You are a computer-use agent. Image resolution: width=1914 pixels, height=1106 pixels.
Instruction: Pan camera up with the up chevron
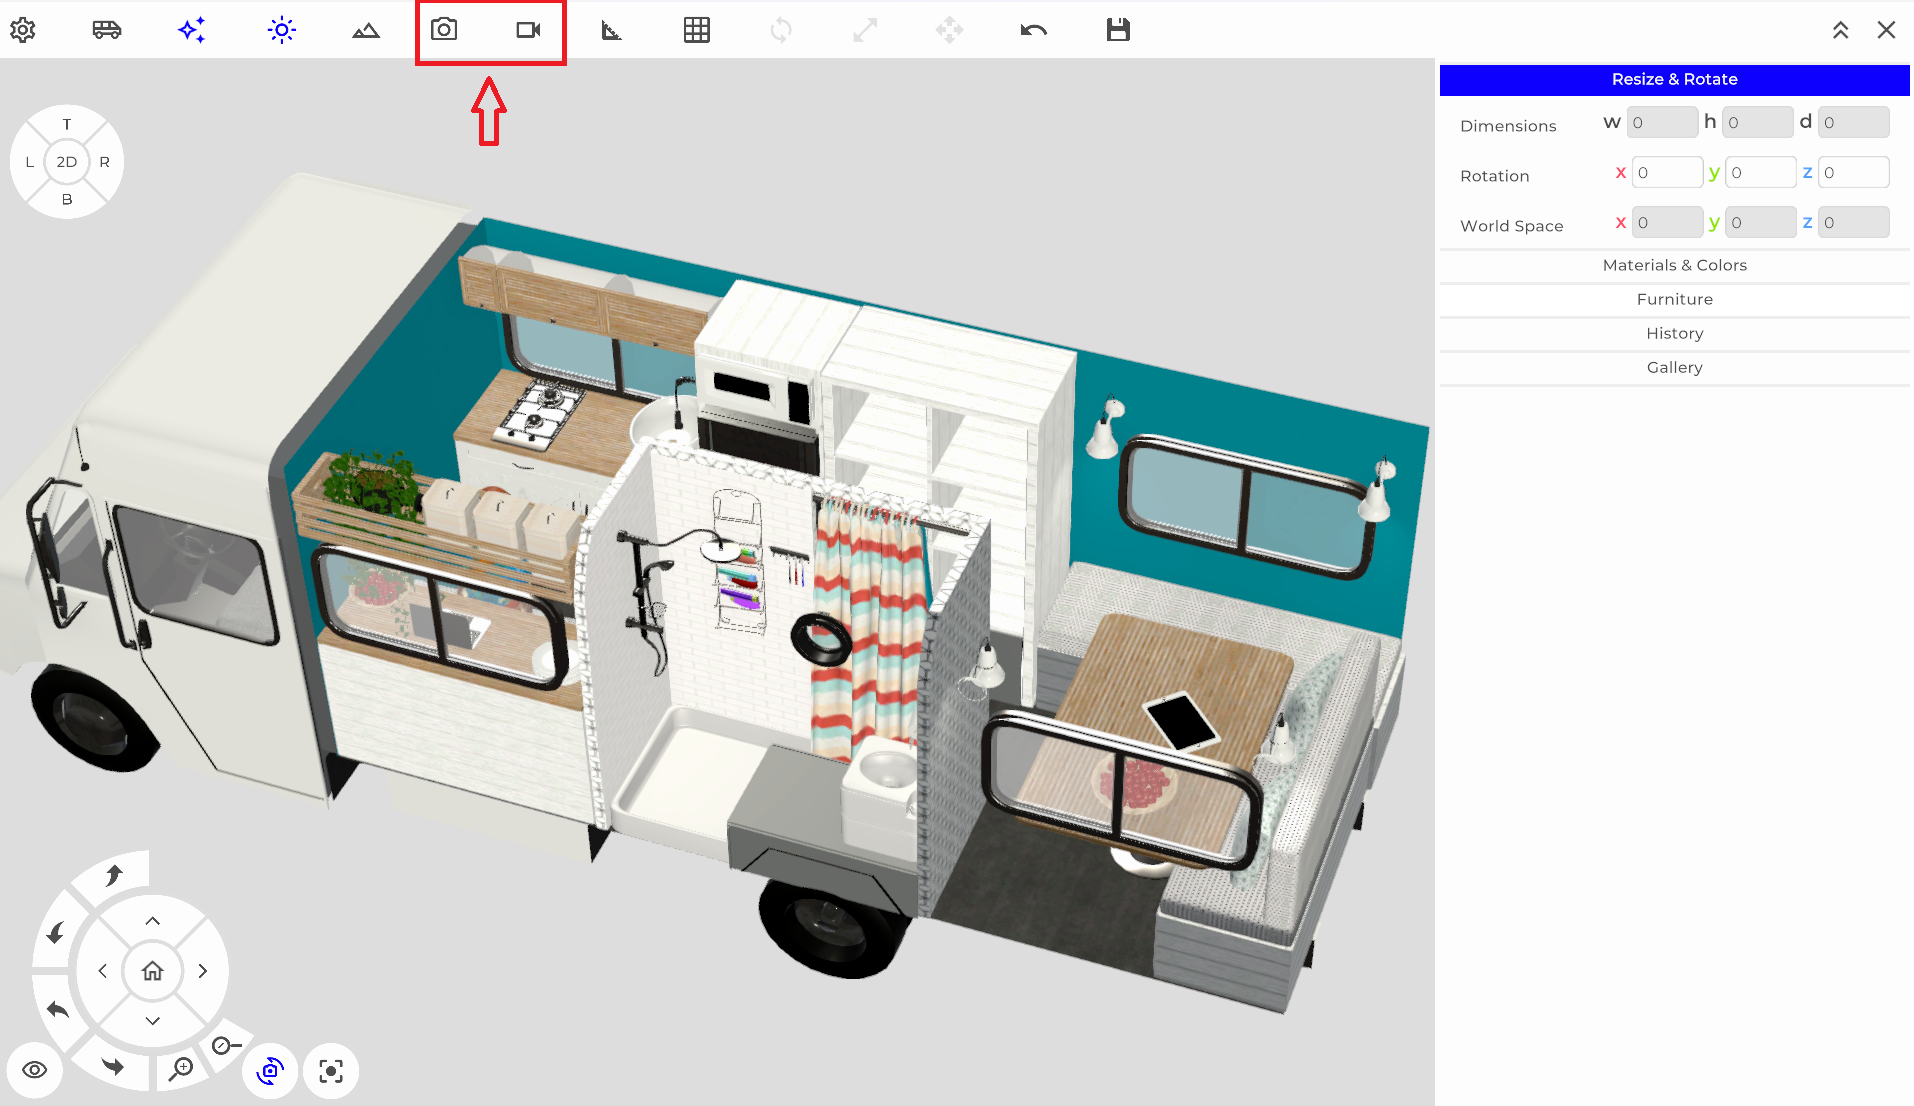[153, 921]
